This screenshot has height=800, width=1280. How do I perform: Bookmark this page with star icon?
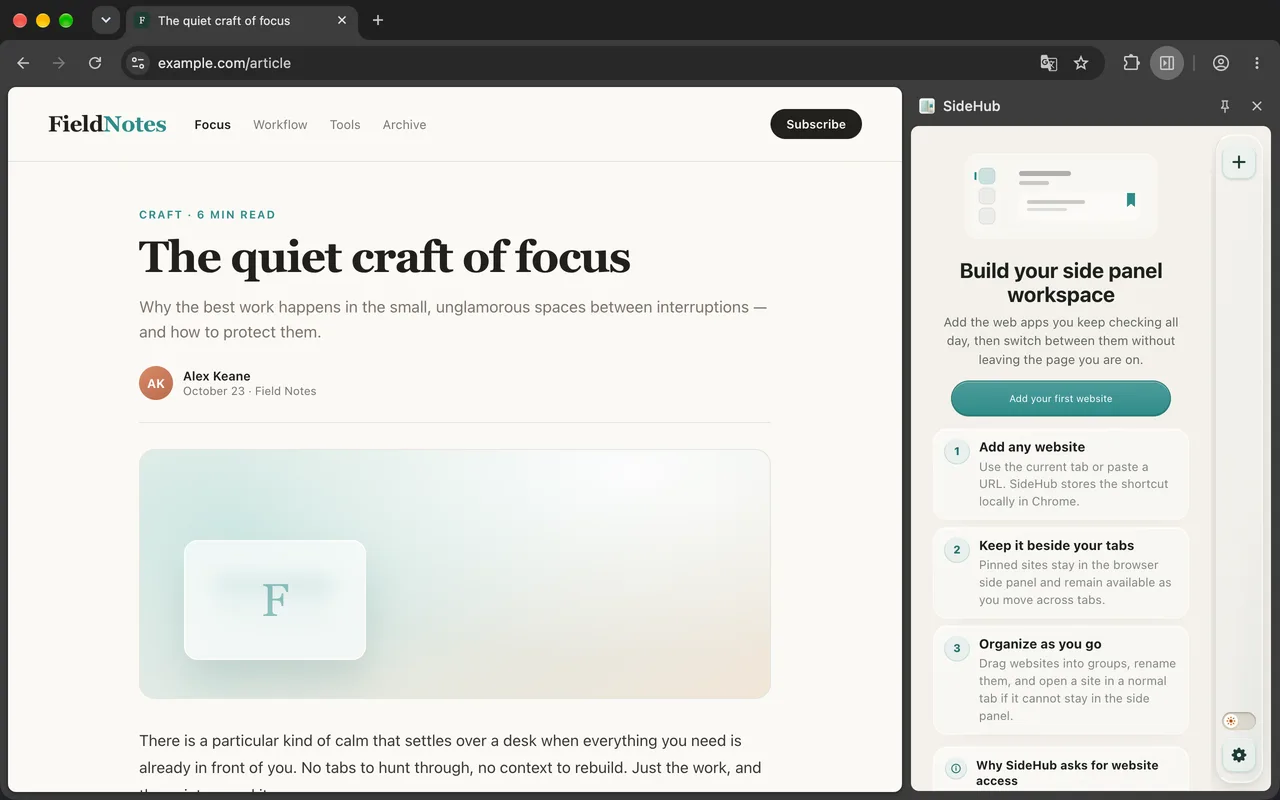1081,63
